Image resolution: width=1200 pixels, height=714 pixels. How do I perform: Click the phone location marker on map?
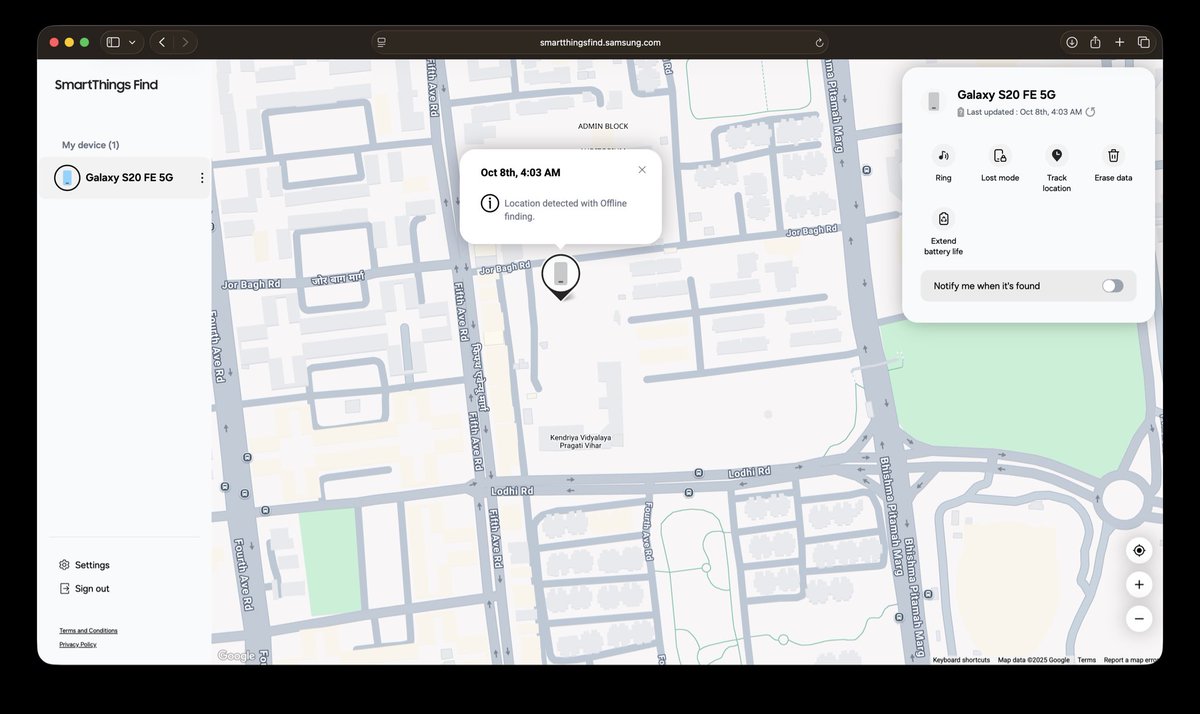click(560, 277)
